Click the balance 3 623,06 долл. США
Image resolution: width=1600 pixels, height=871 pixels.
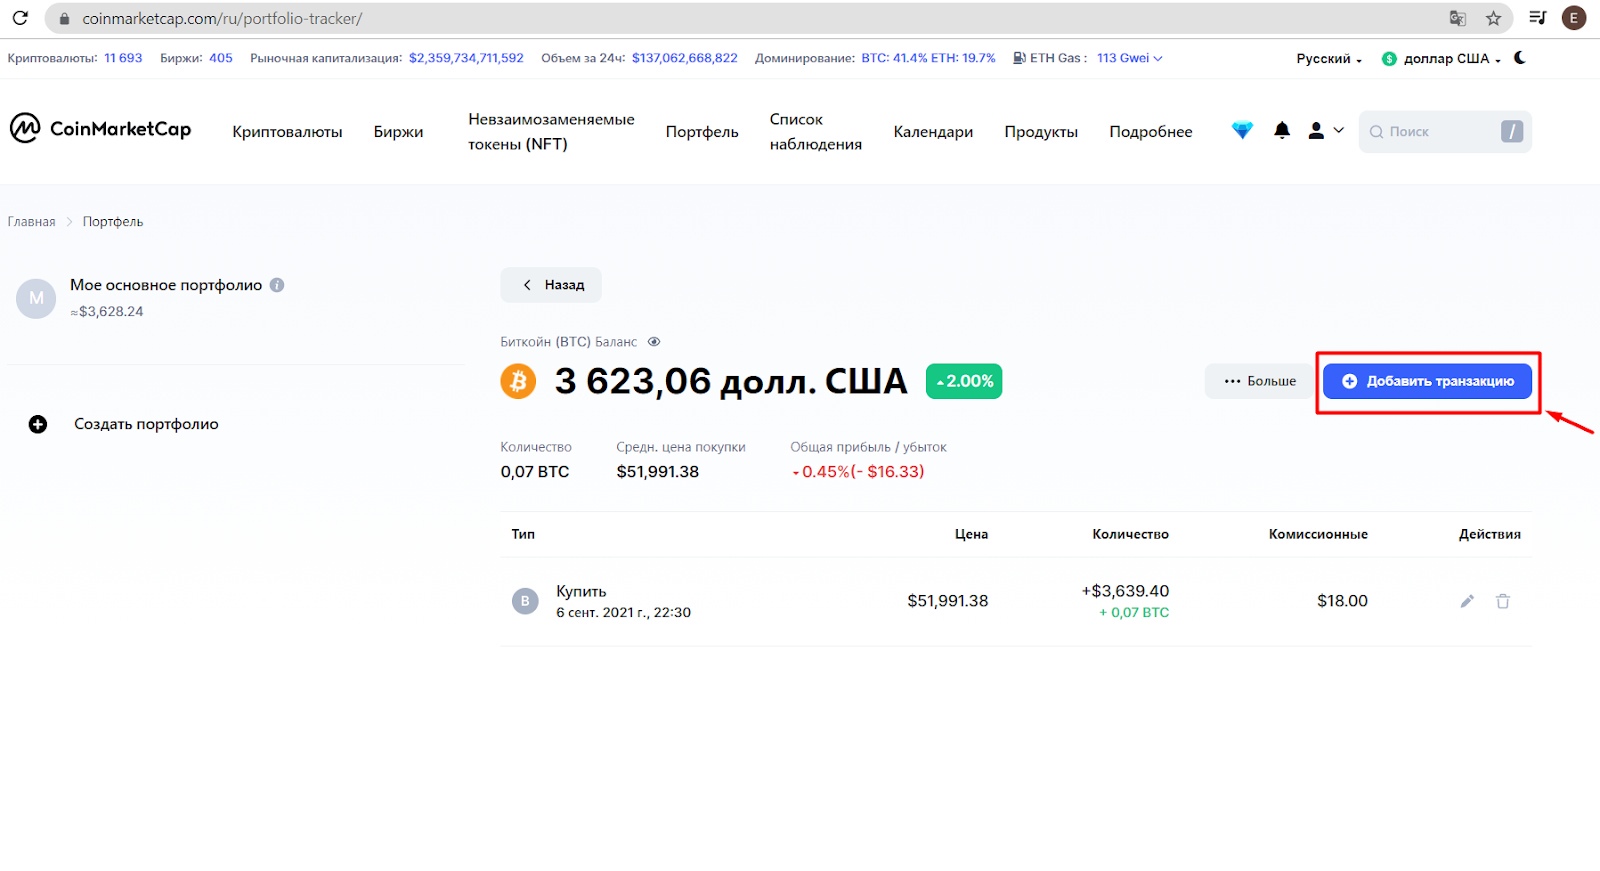[731, 381]
